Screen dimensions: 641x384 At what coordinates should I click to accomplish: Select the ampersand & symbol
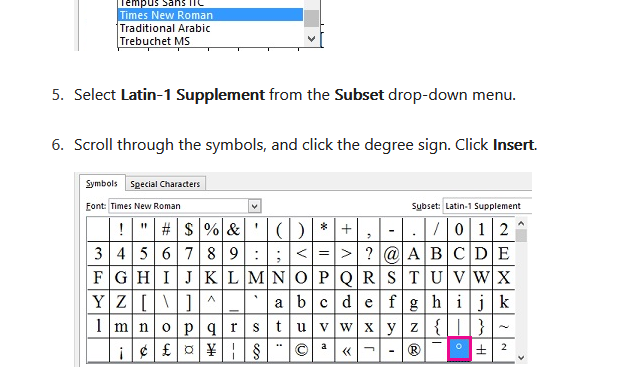234,229
